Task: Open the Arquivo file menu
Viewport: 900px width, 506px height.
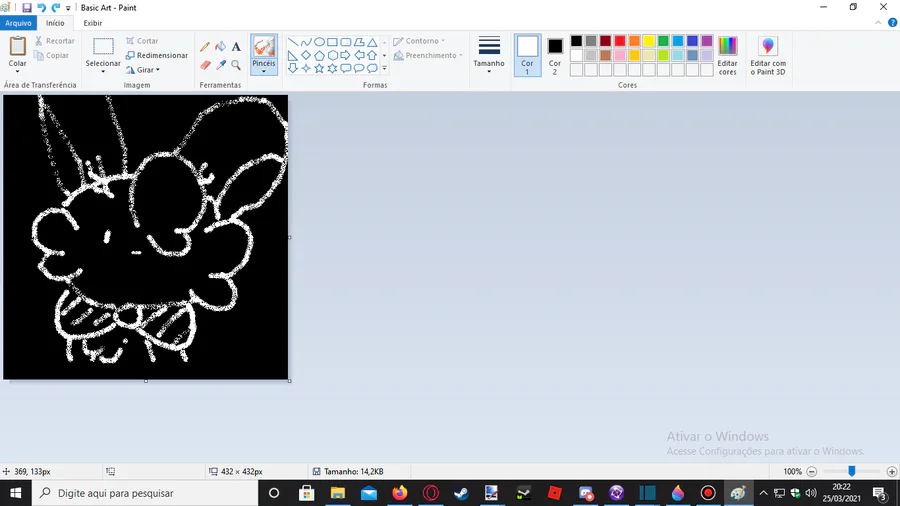Action: point(18,23)
